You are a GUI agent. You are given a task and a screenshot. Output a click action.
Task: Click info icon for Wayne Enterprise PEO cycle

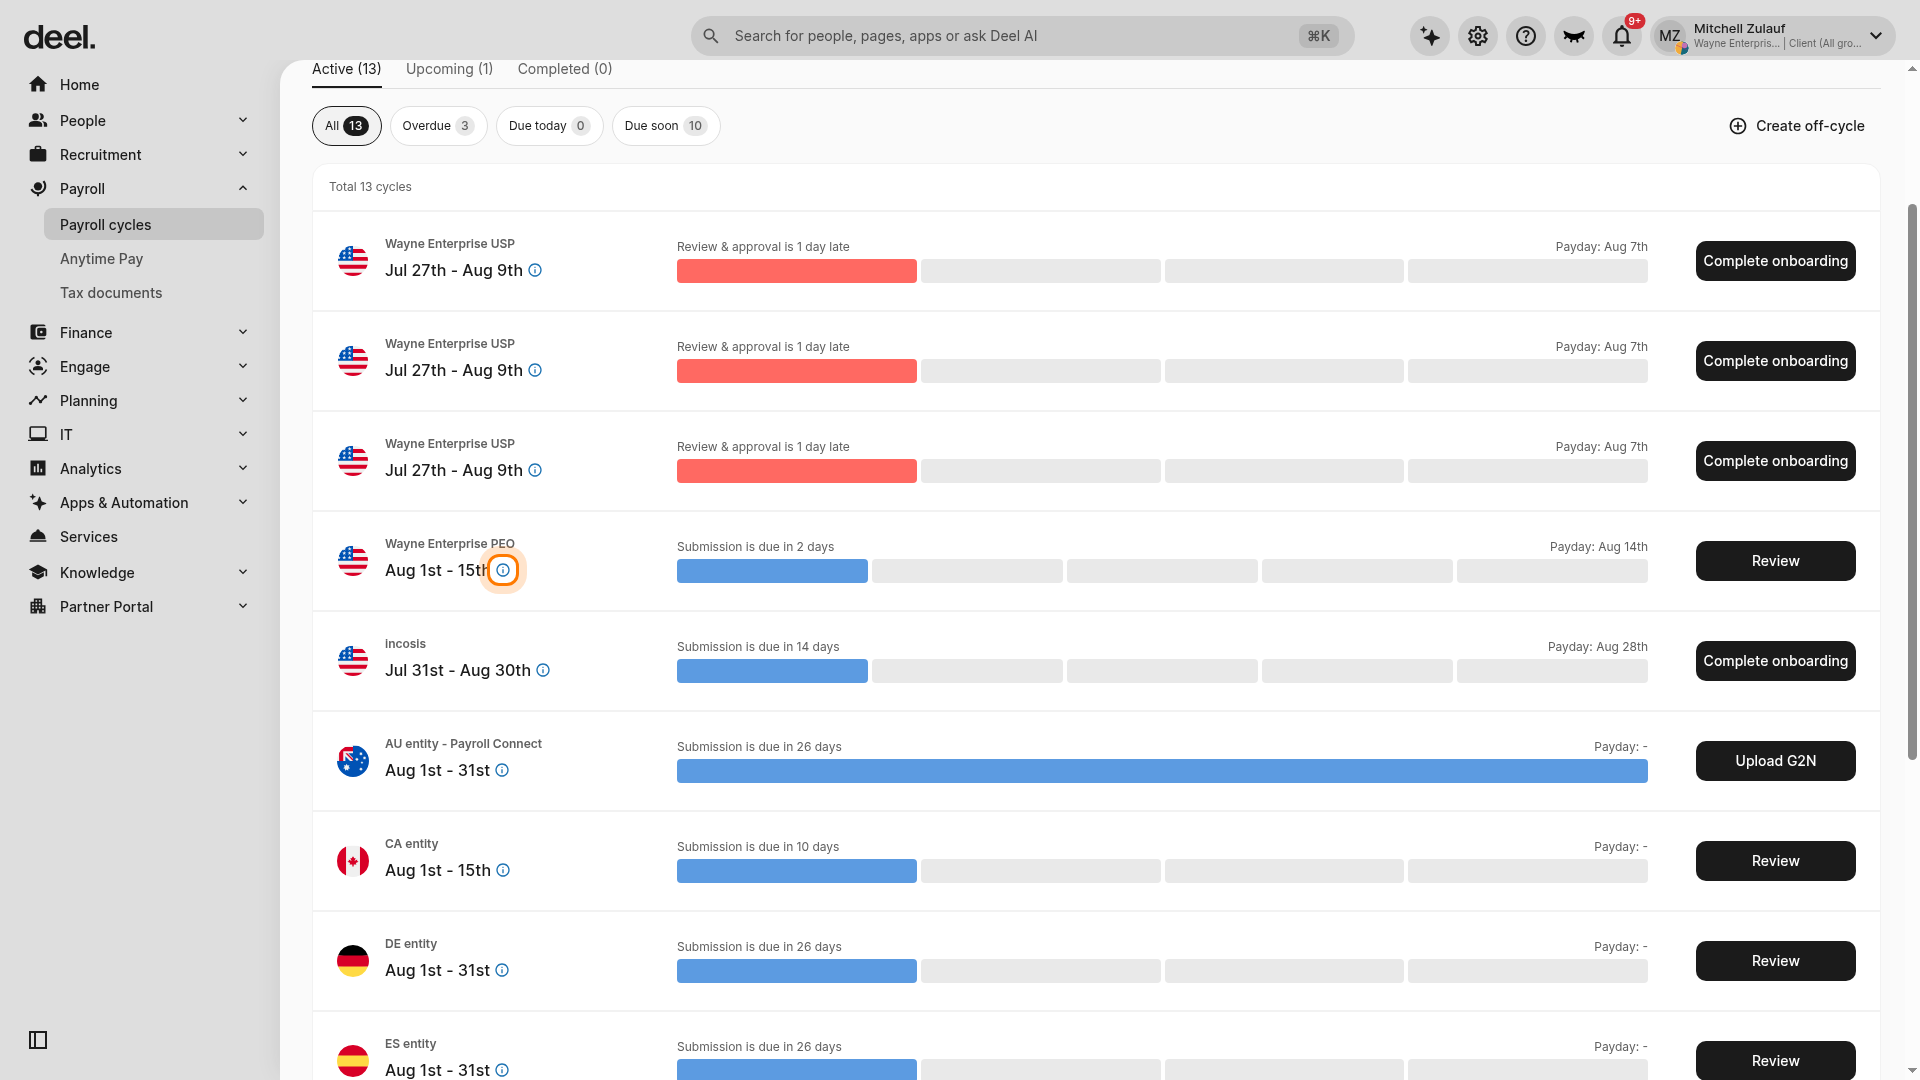[503, 571]
